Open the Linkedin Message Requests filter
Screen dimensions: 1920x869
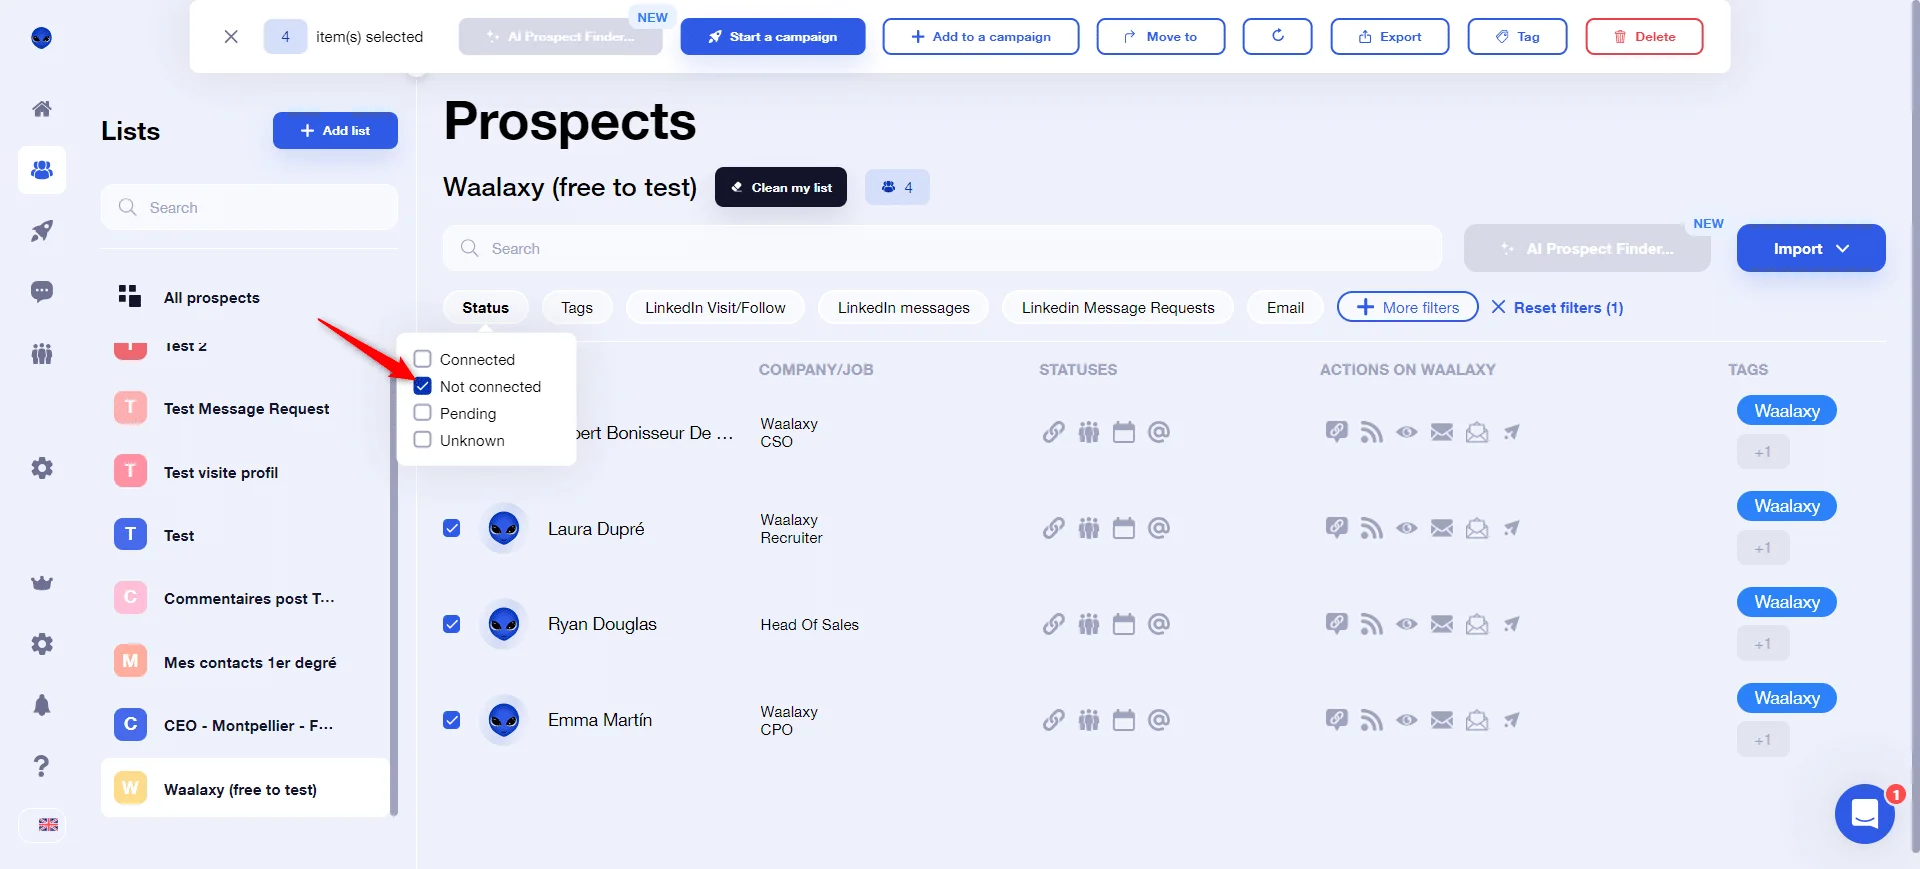(x=1118, y=307)
